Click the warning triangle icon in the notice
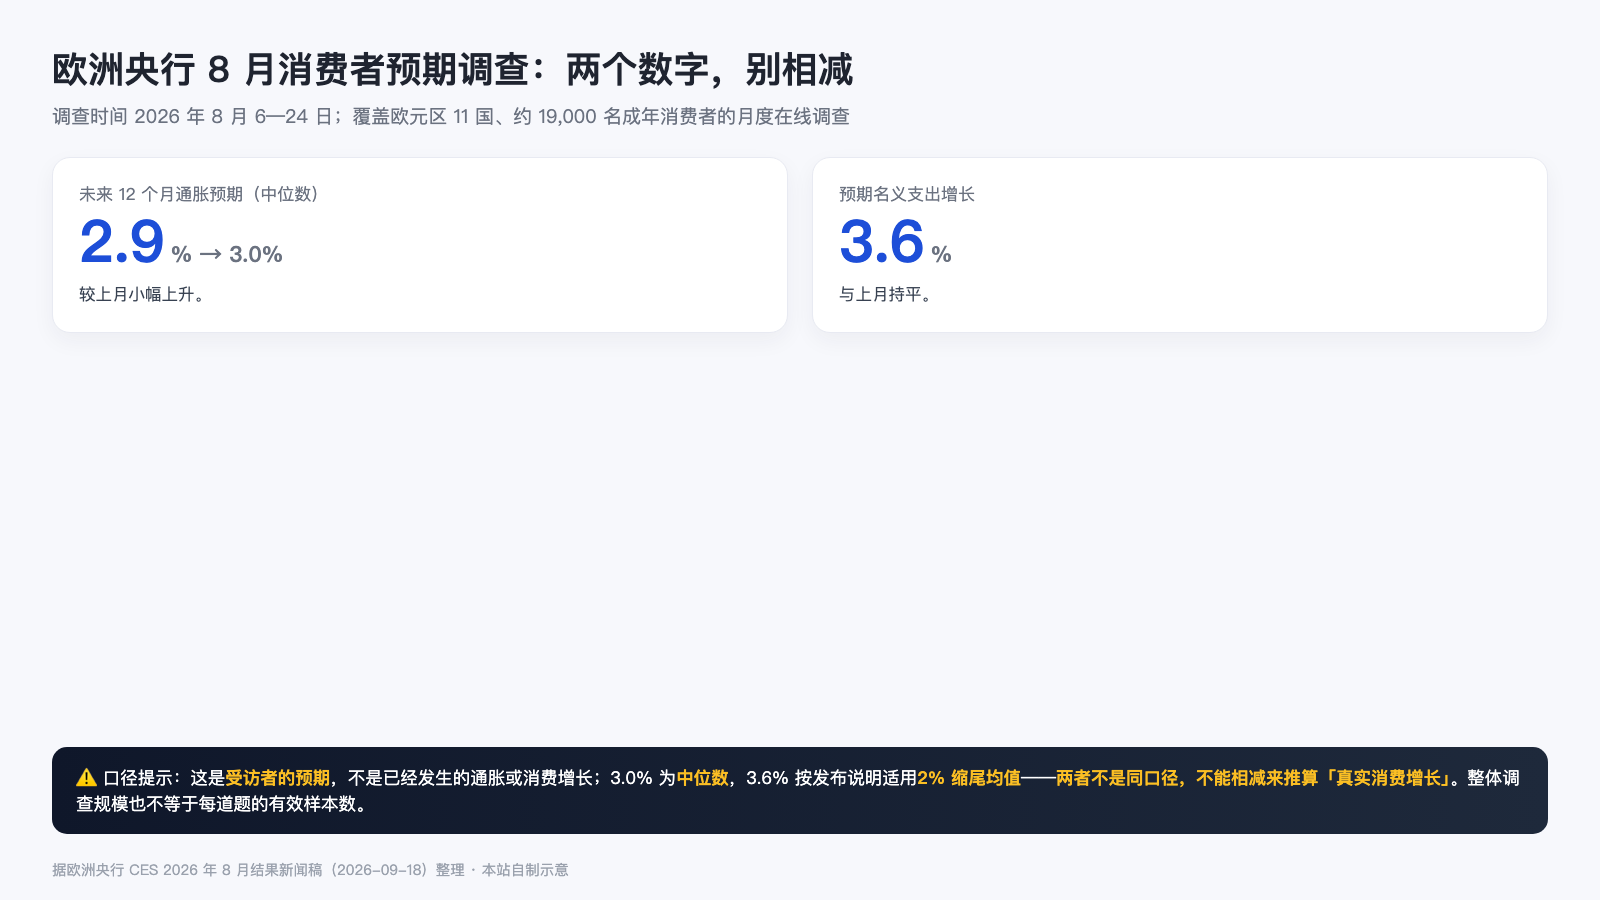 coord(86,778)
